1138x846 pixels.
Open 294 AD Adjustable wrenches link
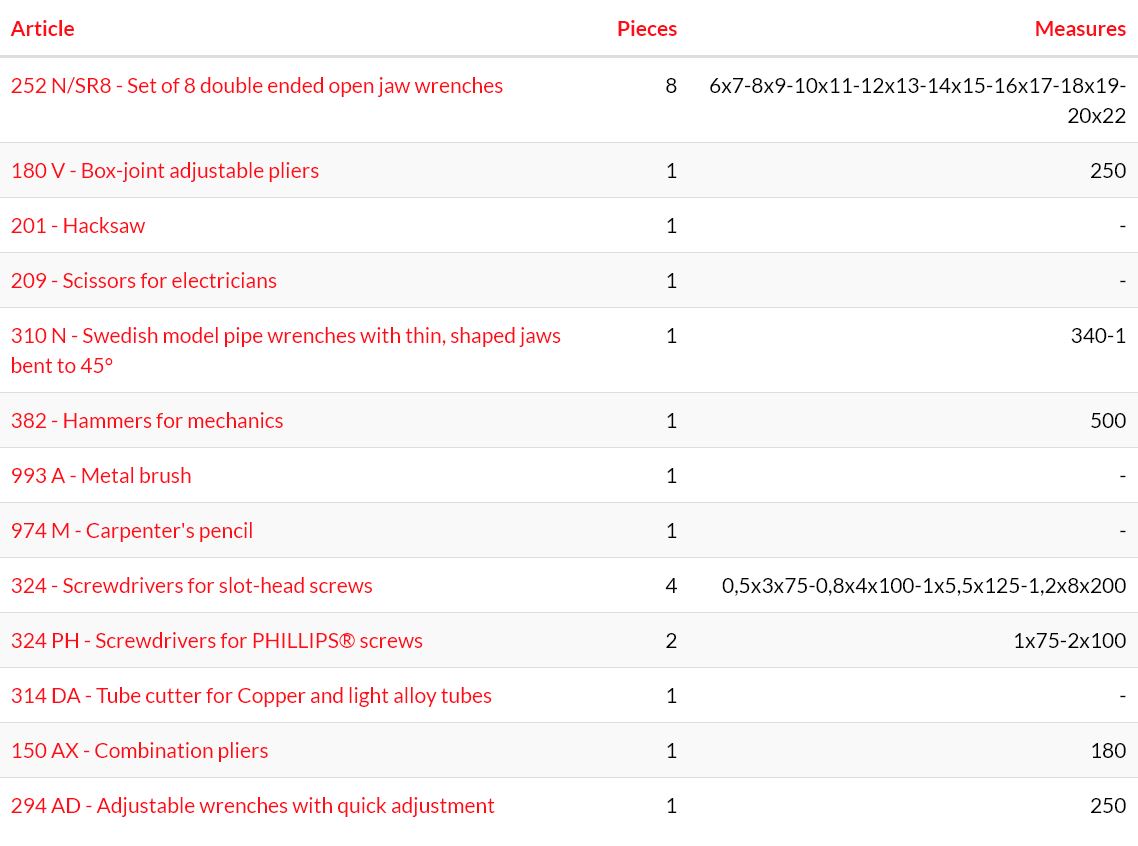(x=253, y=806)
